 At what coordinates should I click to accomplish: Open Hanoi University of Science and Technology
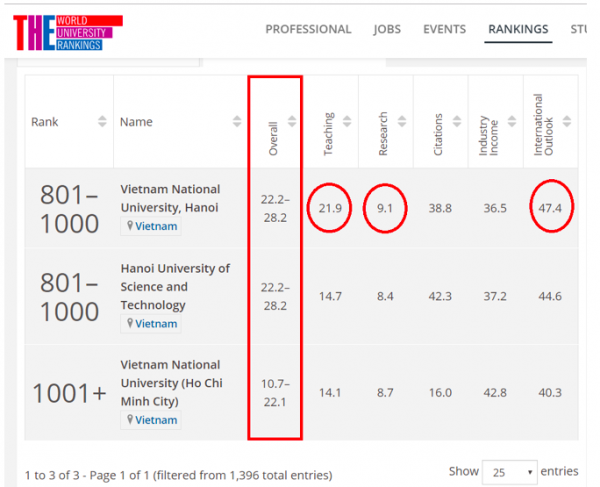tap(175, 286)
